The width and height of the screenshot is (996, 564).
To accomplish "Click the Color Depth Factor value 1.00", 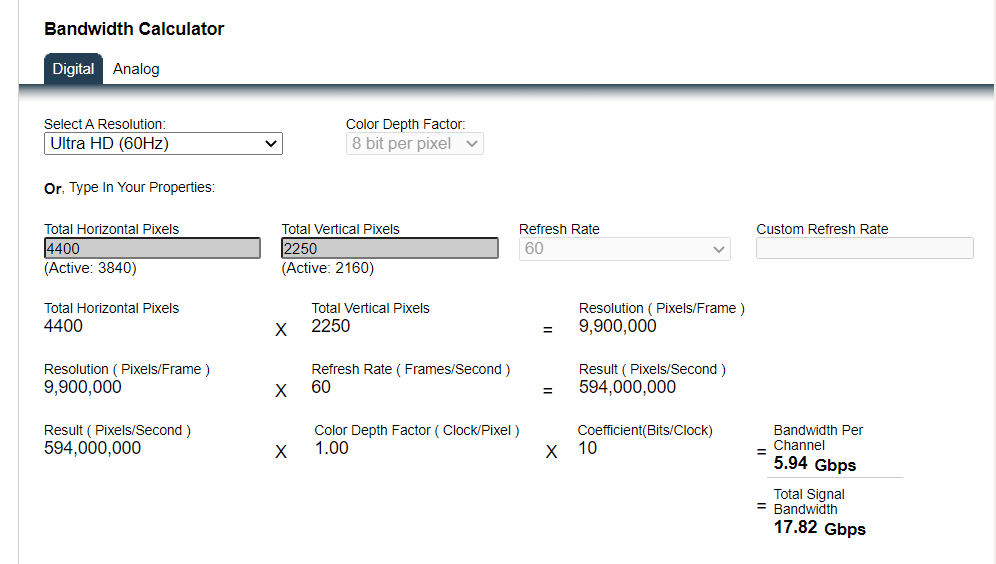I will click(331, 448).
